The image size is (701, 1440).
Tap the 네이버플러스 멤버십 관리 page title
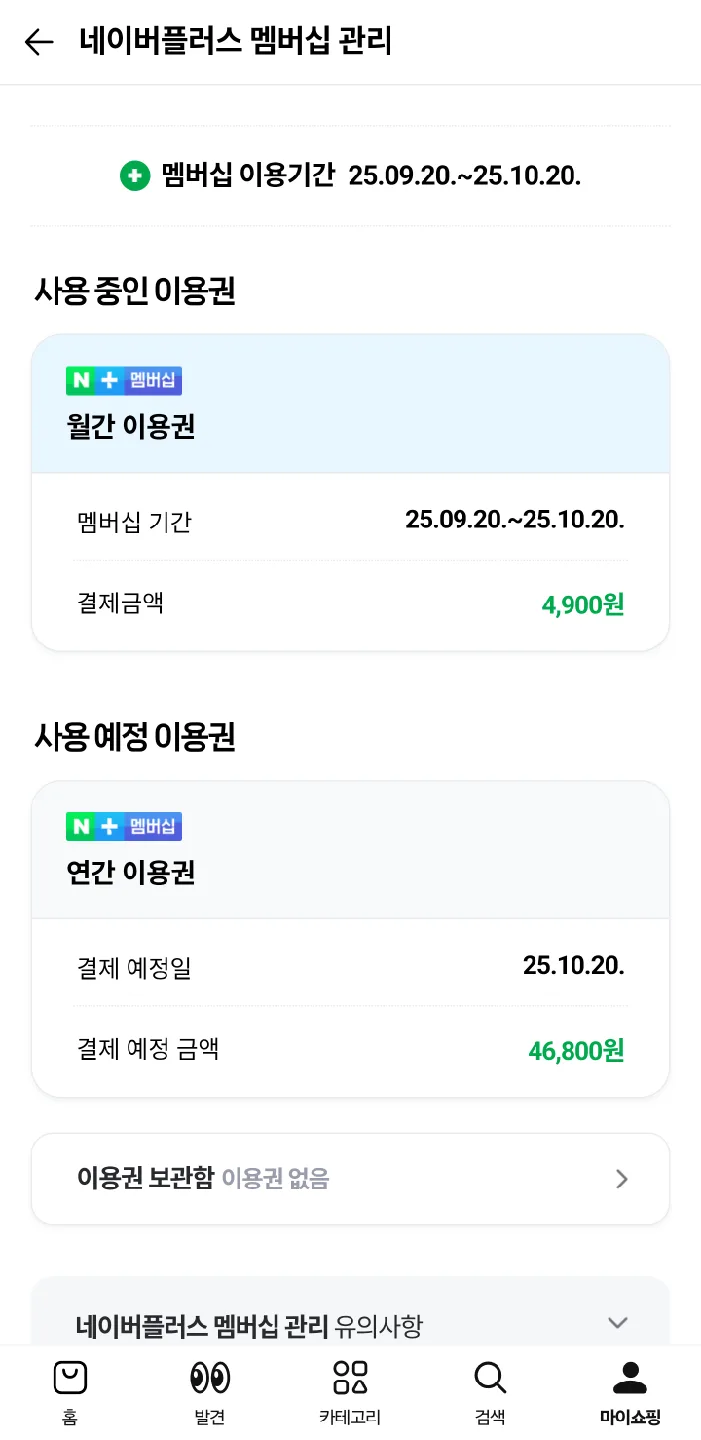(x=236, y=42)
